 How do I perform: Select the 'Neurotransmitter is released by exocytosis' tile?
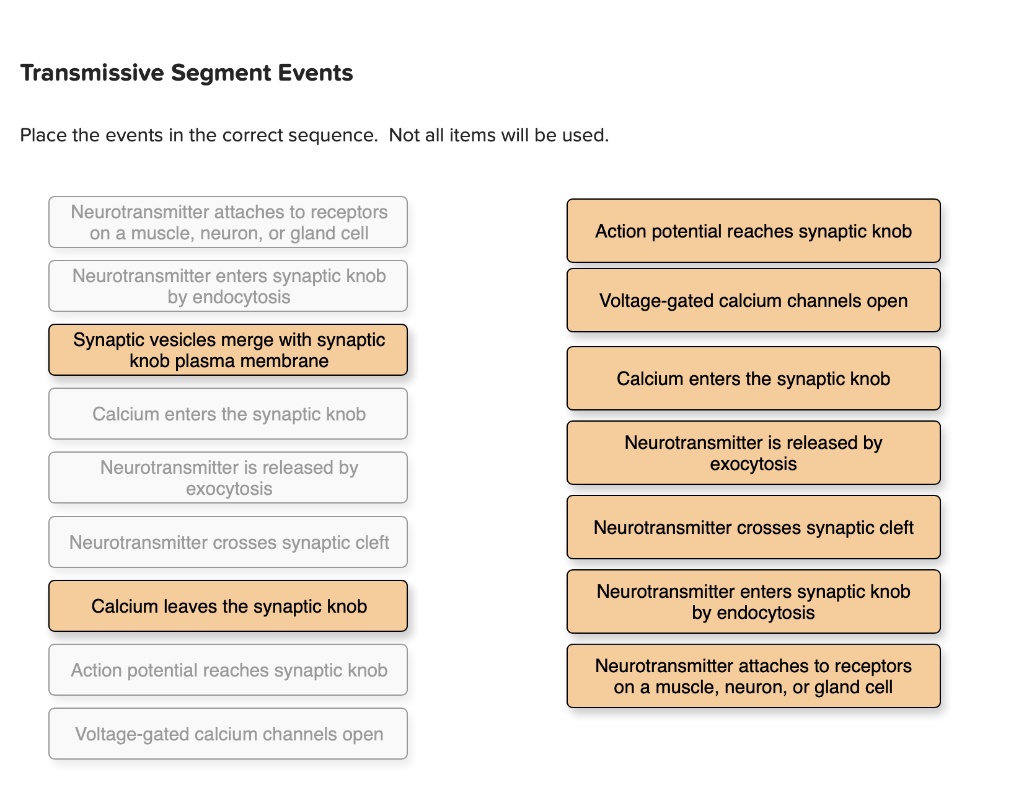pos(753,452)
